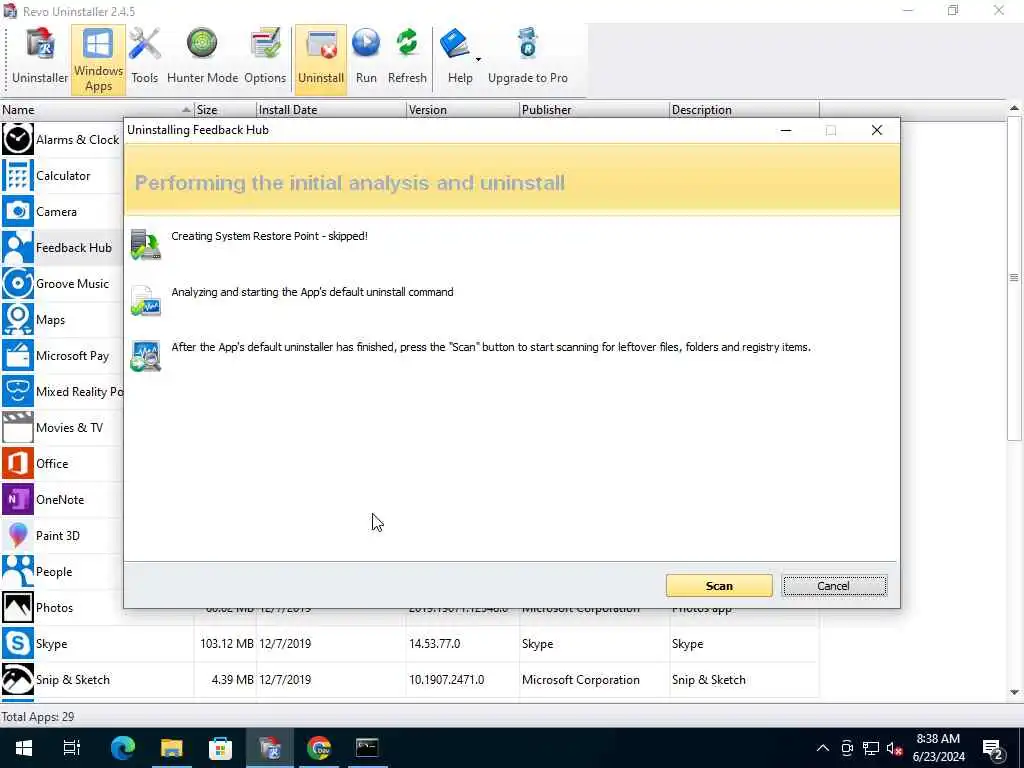Click Skype size cell 103.12 MB
1024x768 pixels.
[227, 643]
